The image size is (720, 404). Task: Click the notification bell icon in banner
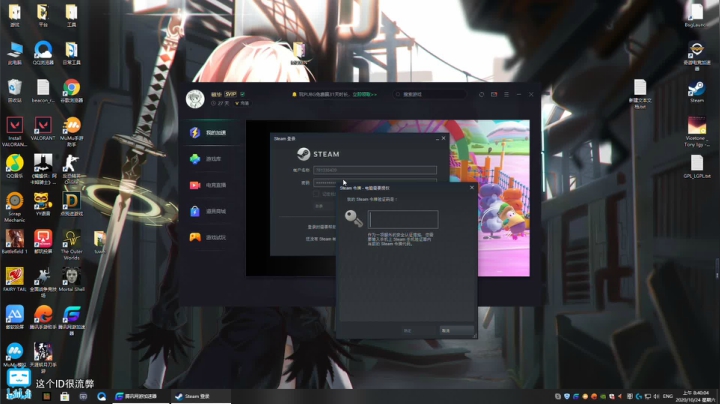click(294, 94)
